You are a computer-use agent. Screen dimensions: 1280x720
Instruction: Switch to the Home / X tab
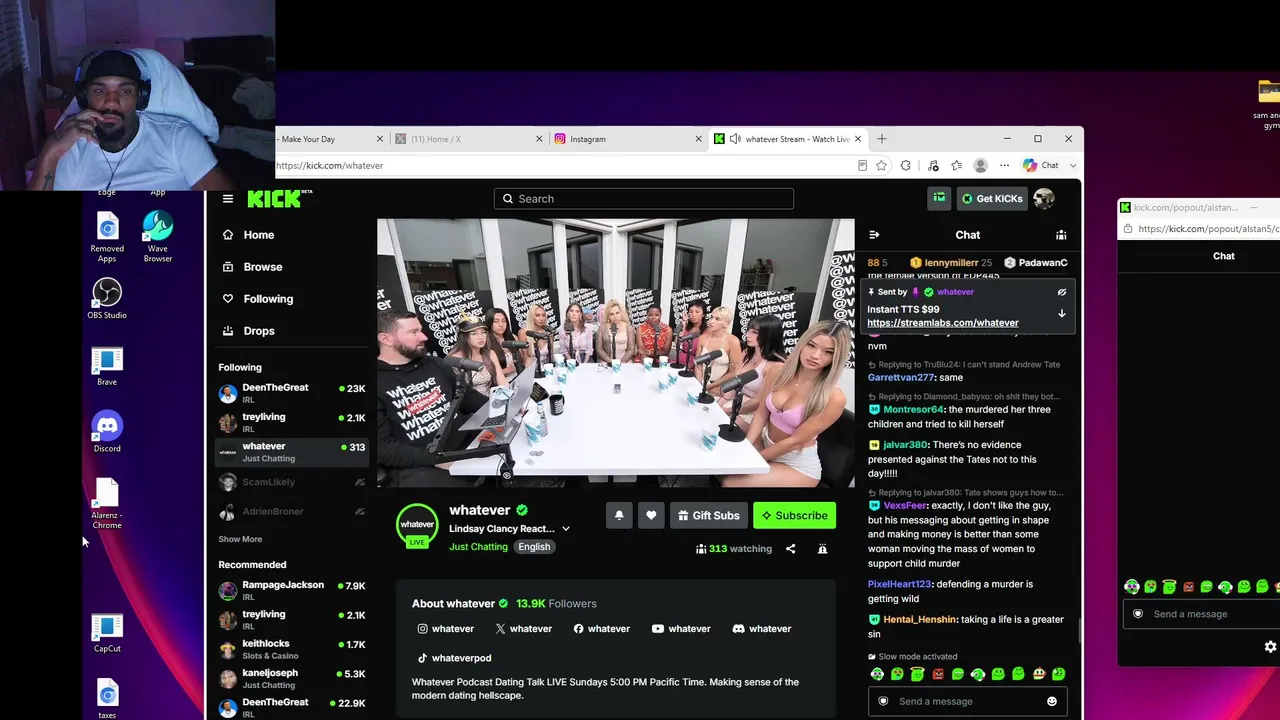(x=467, y=139)
